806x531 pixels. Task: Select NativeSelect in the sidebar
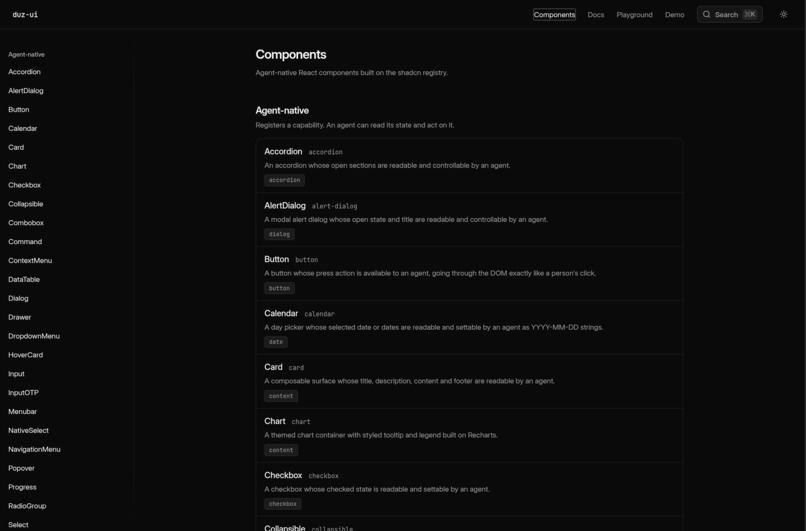28,430
